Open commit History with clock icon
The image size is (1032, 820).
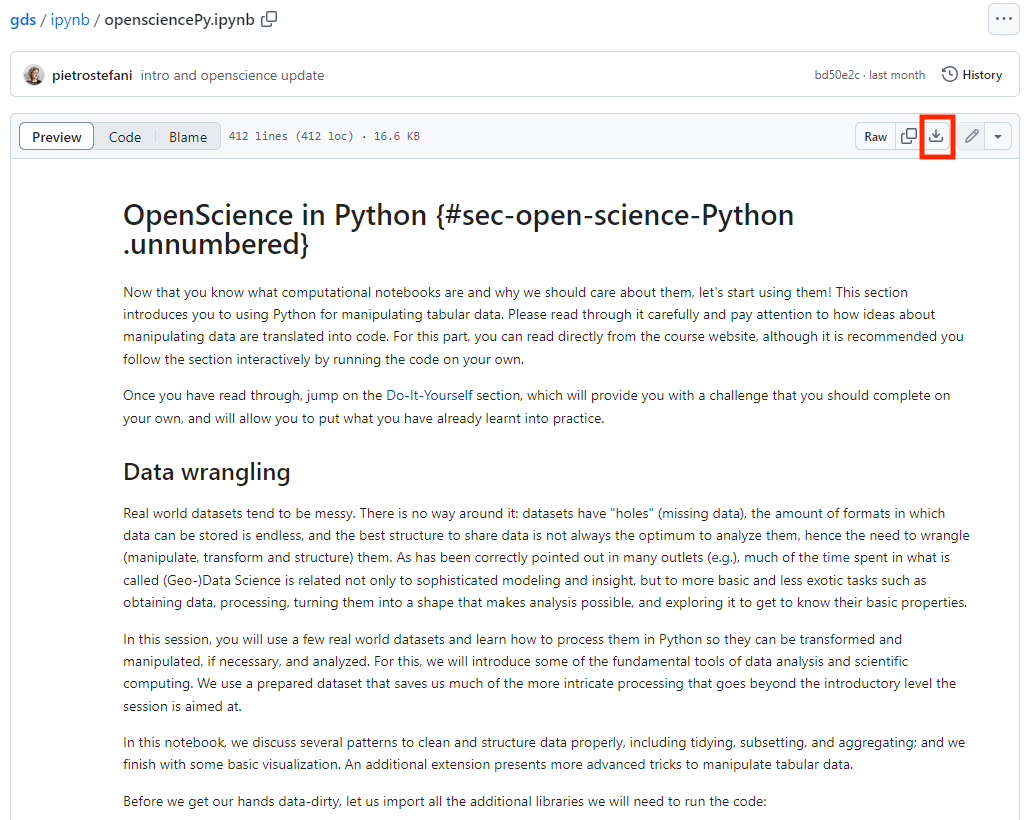971,75
